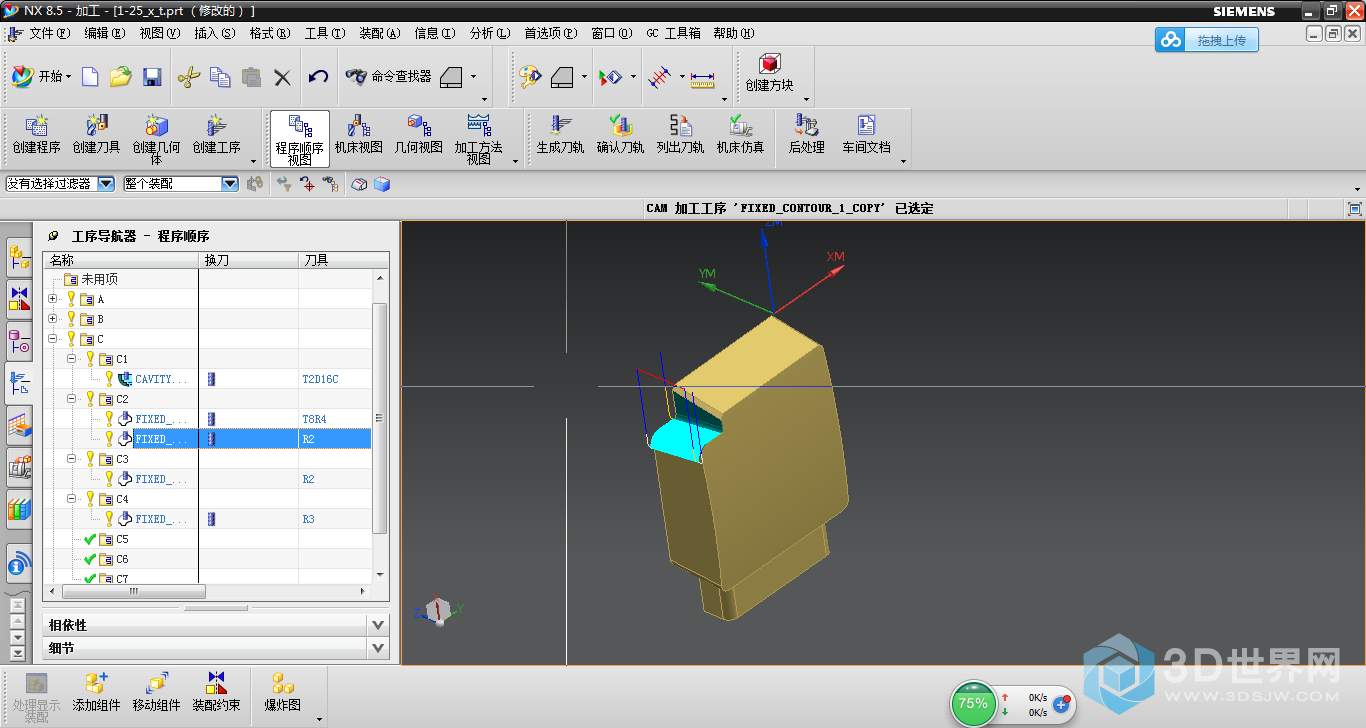Click 创建程序 create program

pos(37,135)
